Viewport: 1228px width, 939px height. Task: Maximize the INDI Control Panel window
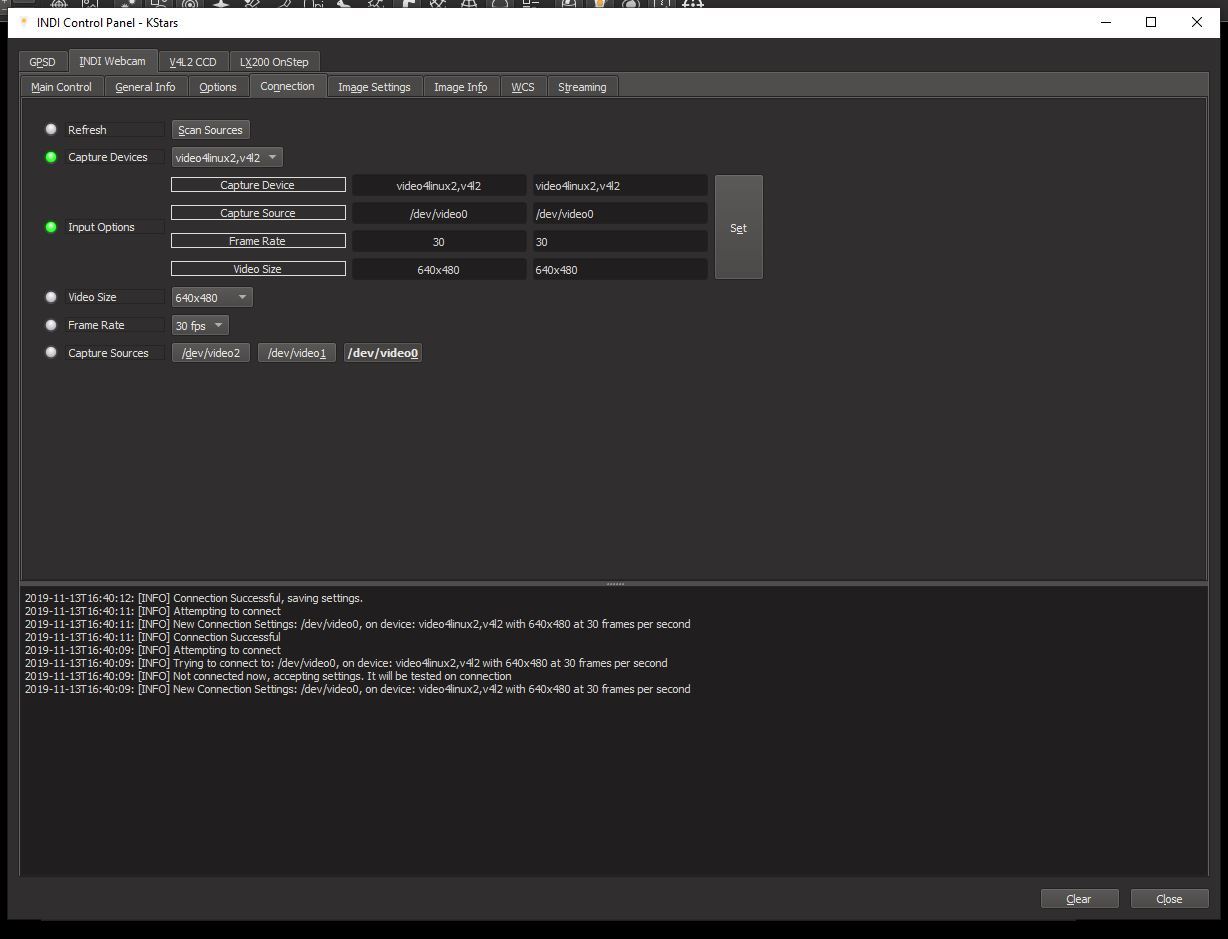(1151, 22)
